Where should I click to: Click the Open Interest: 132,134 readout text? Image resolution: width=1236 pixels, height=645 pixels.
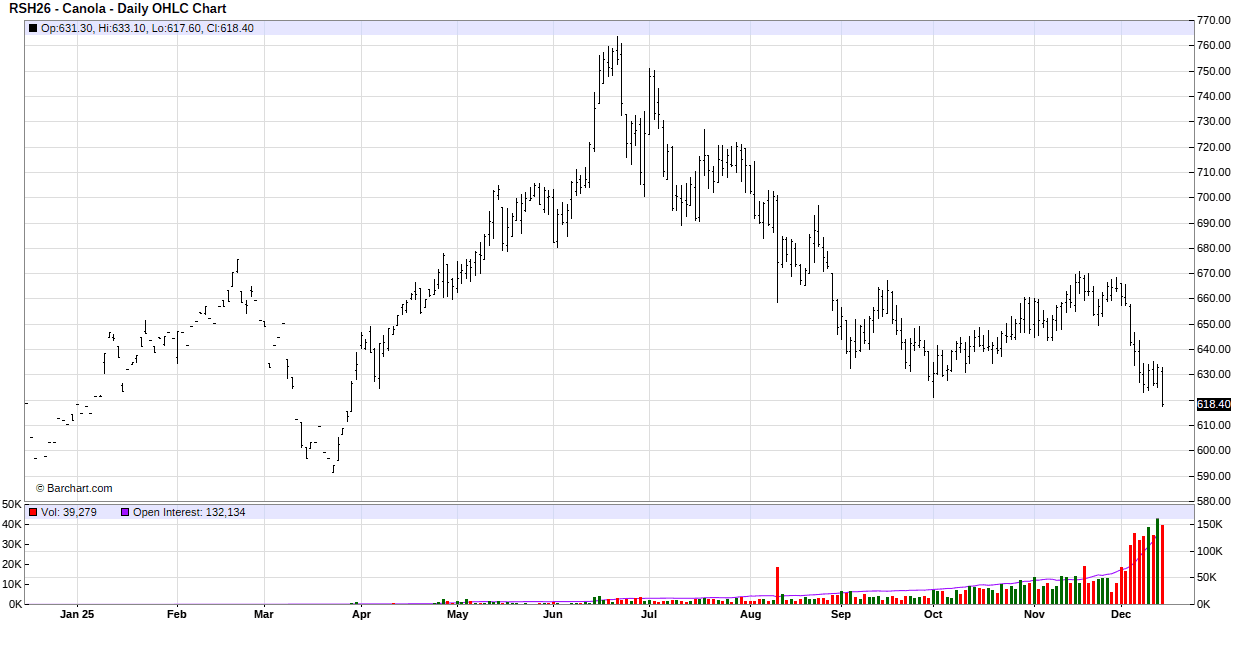[189, 512]
